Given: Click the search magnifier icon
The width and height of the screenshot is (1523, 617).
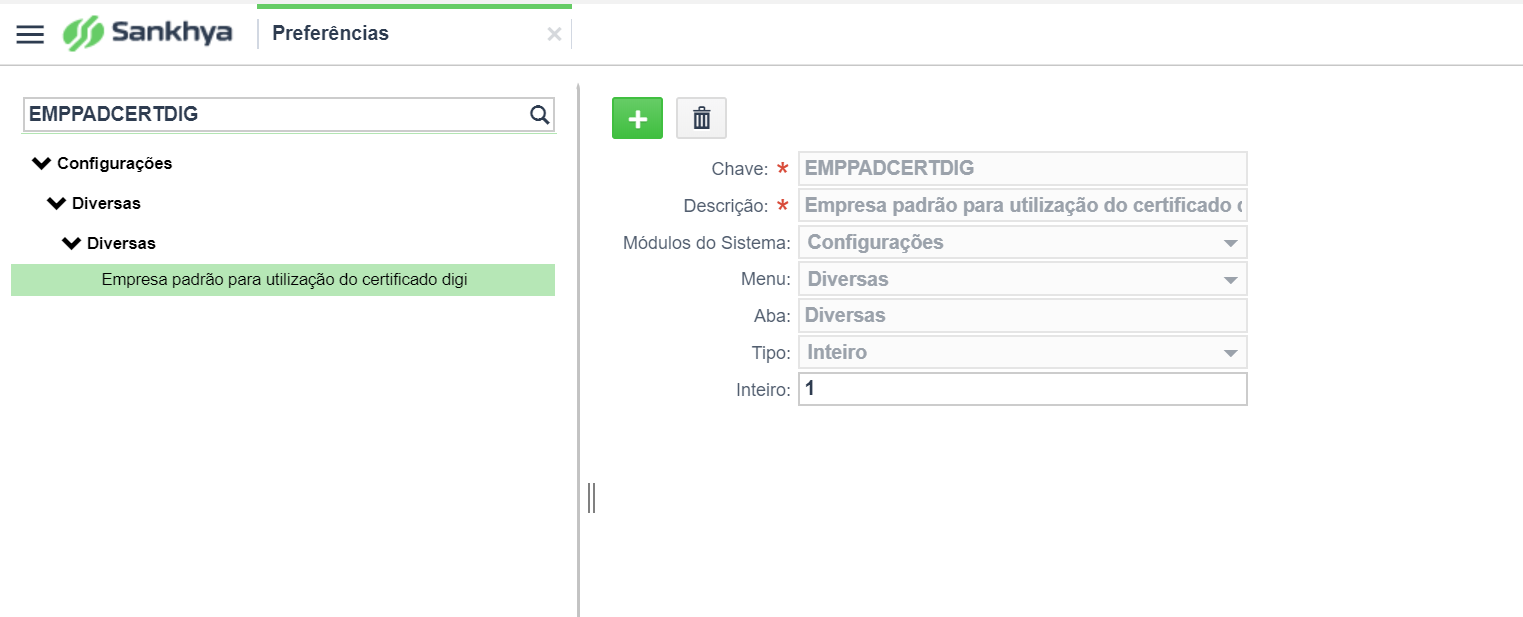Looking at the screenshot, I should tap(539, 114).
